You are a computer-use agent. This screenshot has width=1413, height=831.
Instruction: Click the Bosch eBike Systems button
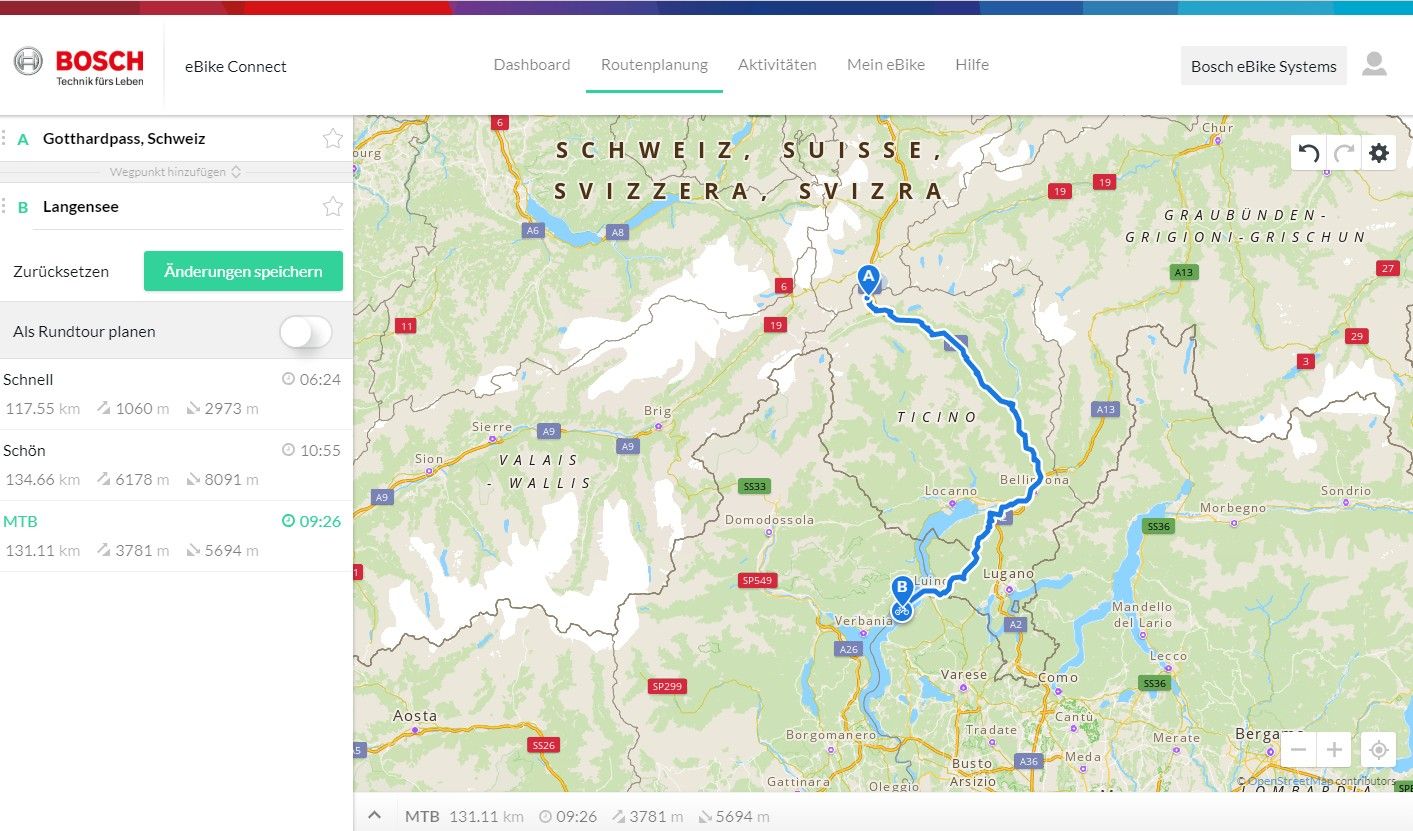coord(1264,66)
